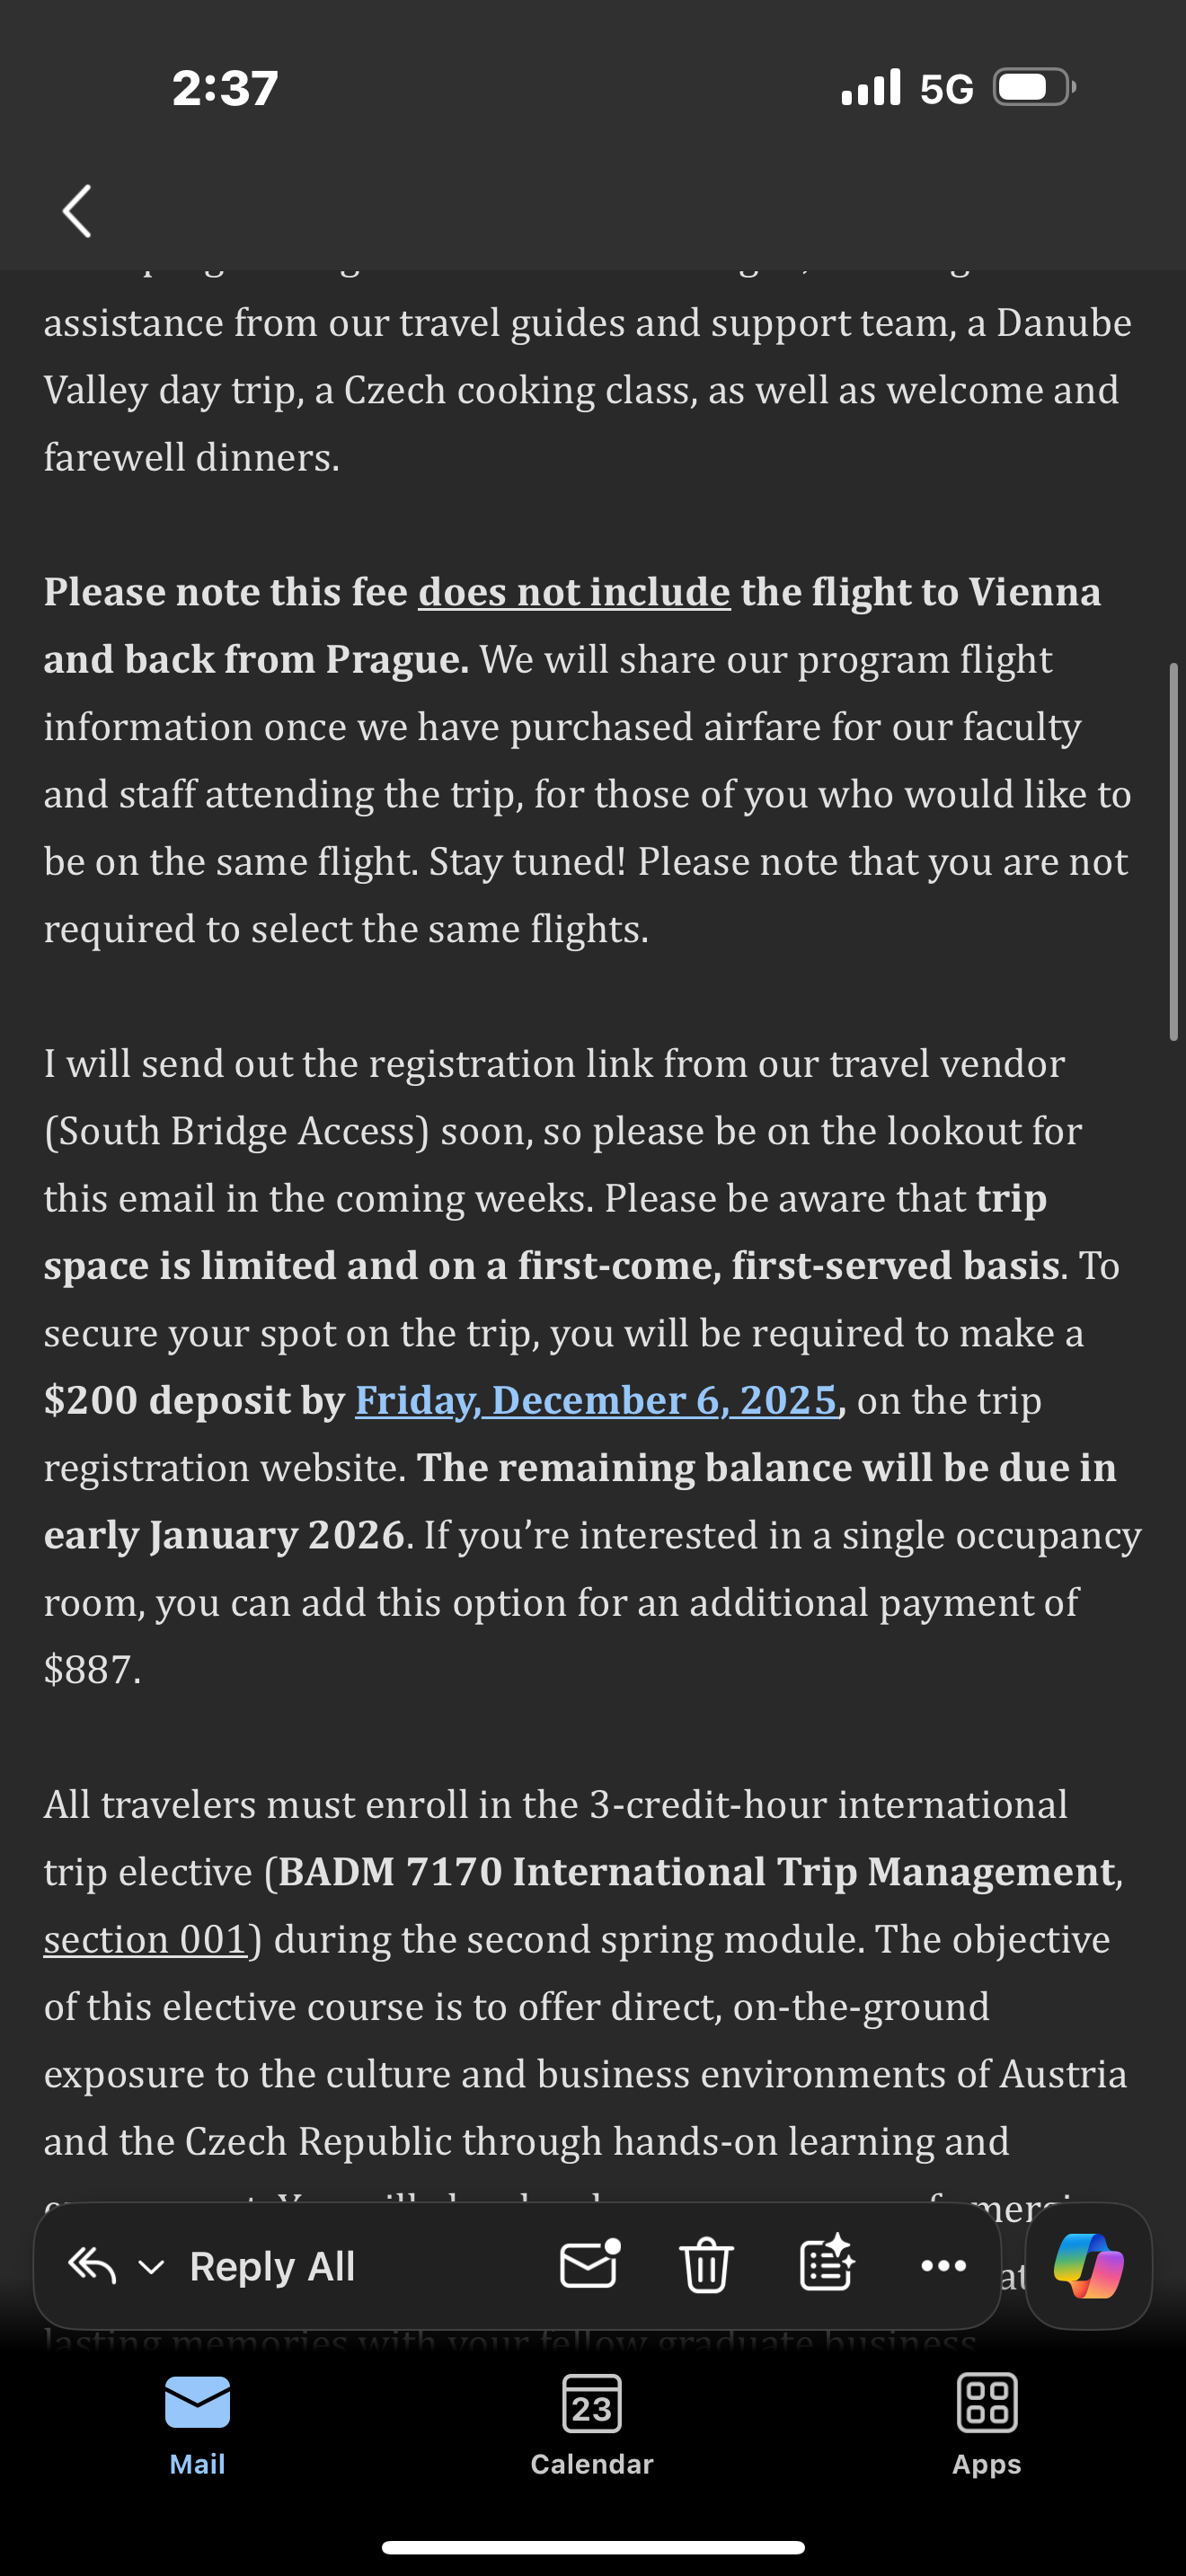Tap the 2:37 clock in status bar
Screen dimensions: 1186x2576
tap(225, 88)
